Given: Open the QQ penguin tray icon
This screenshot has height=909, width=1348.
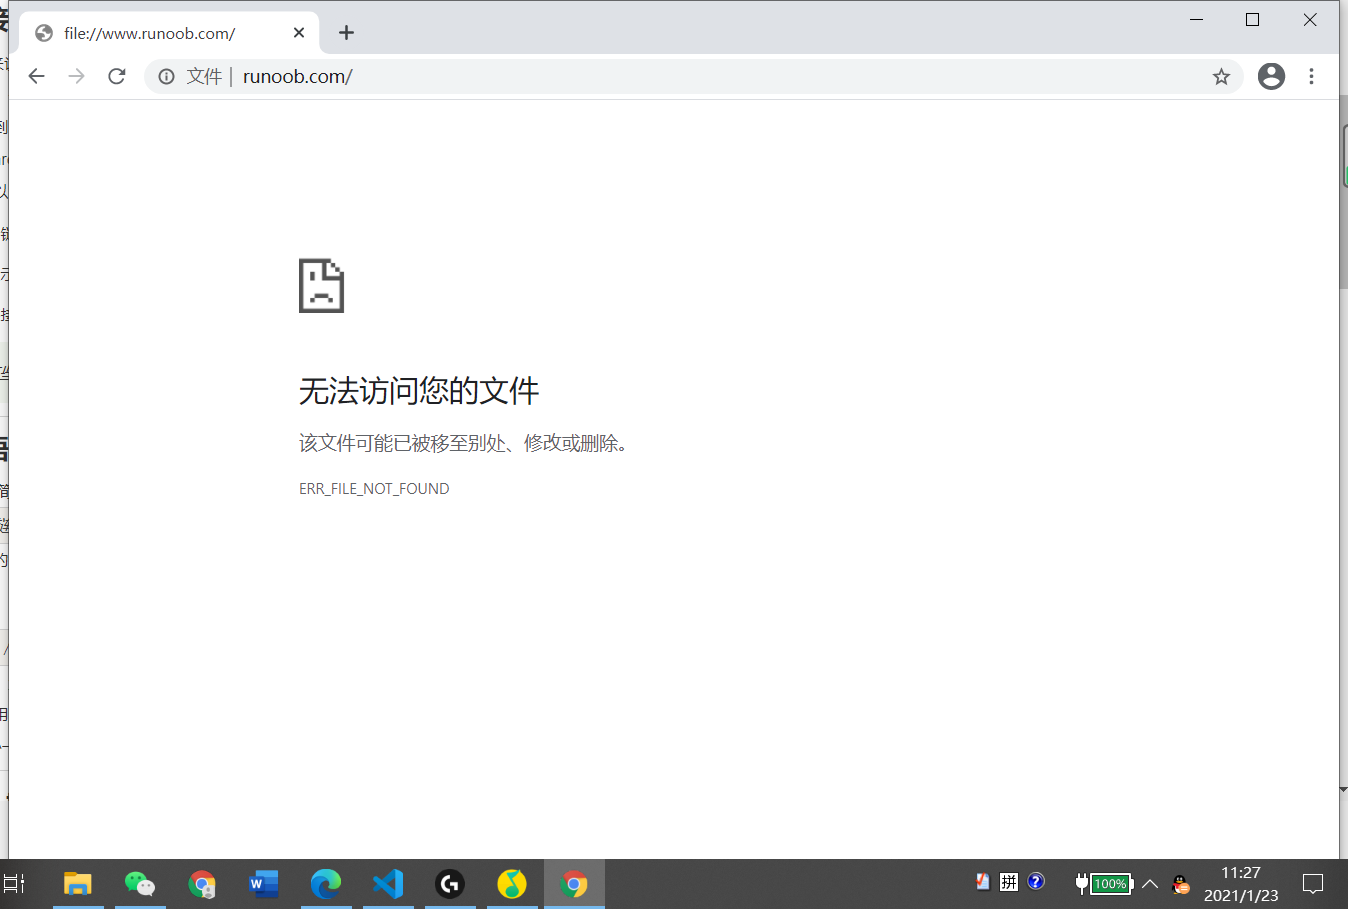Looking at the screenshot, I should tap(1181, 884).
